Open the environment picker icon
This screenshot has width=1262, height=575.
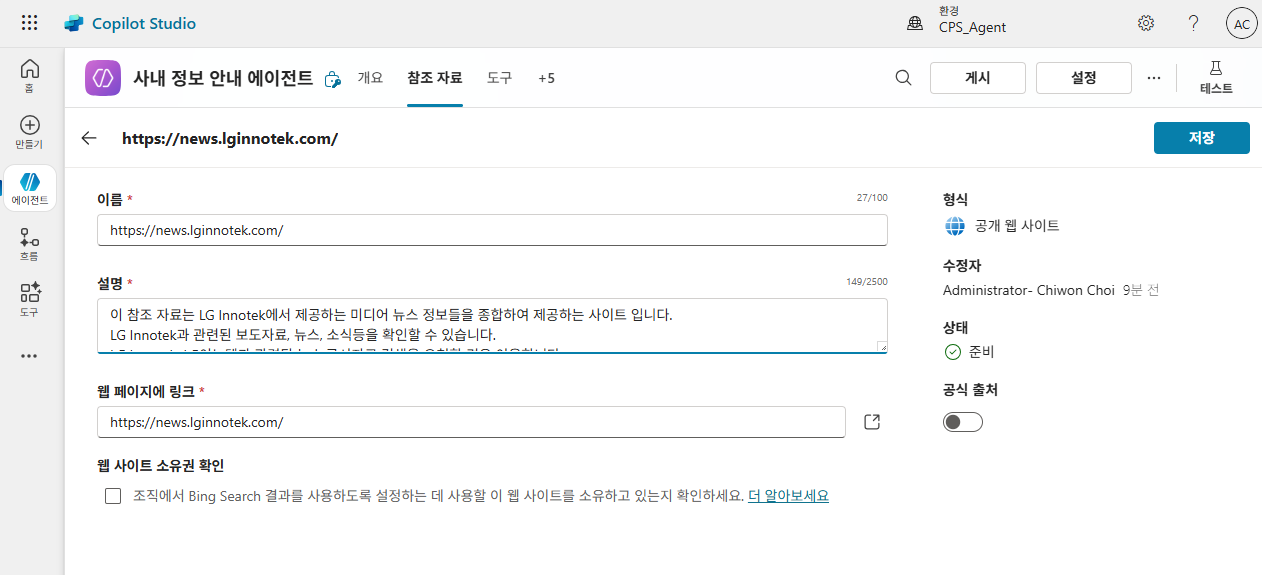tap(914, 23)
